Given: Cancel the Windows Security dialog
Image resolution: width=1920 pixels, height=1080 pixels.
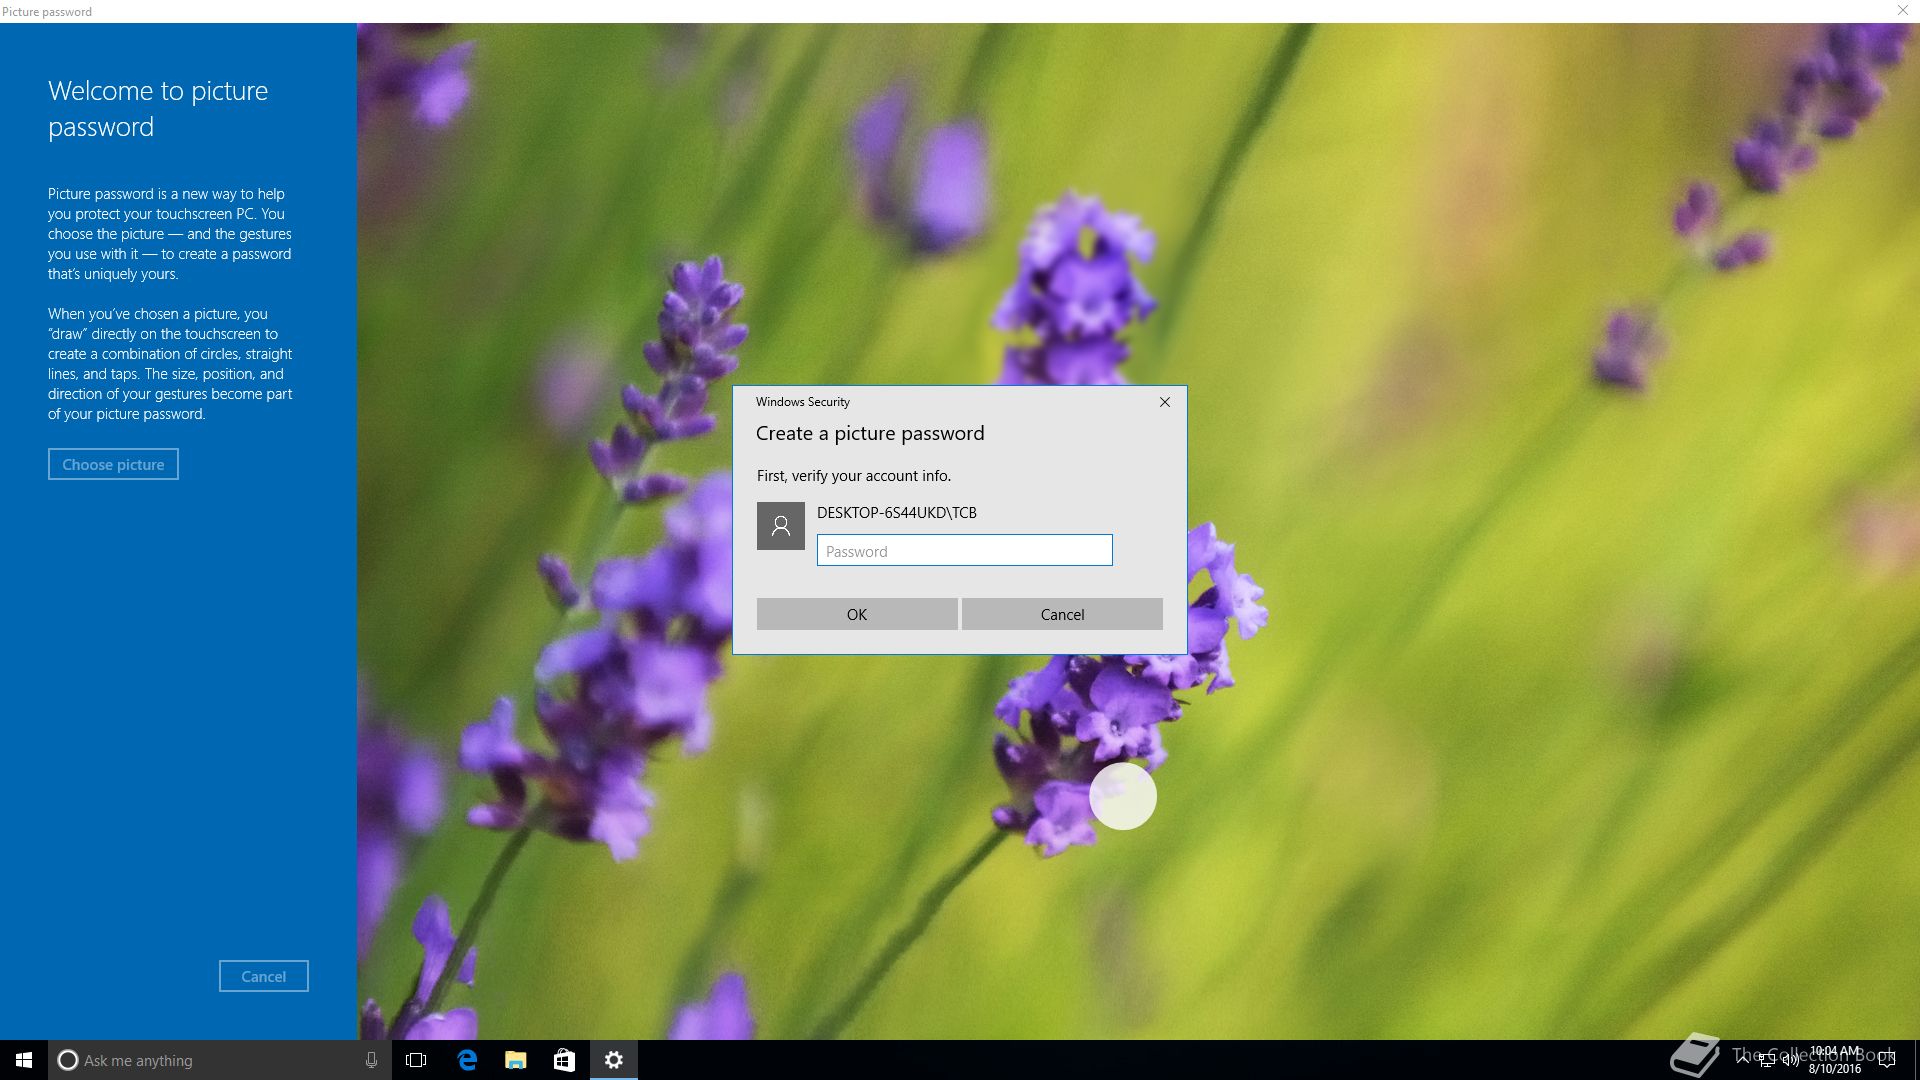Looking at the screenshot, I should pyautogui.click(x=1062, y=614).
